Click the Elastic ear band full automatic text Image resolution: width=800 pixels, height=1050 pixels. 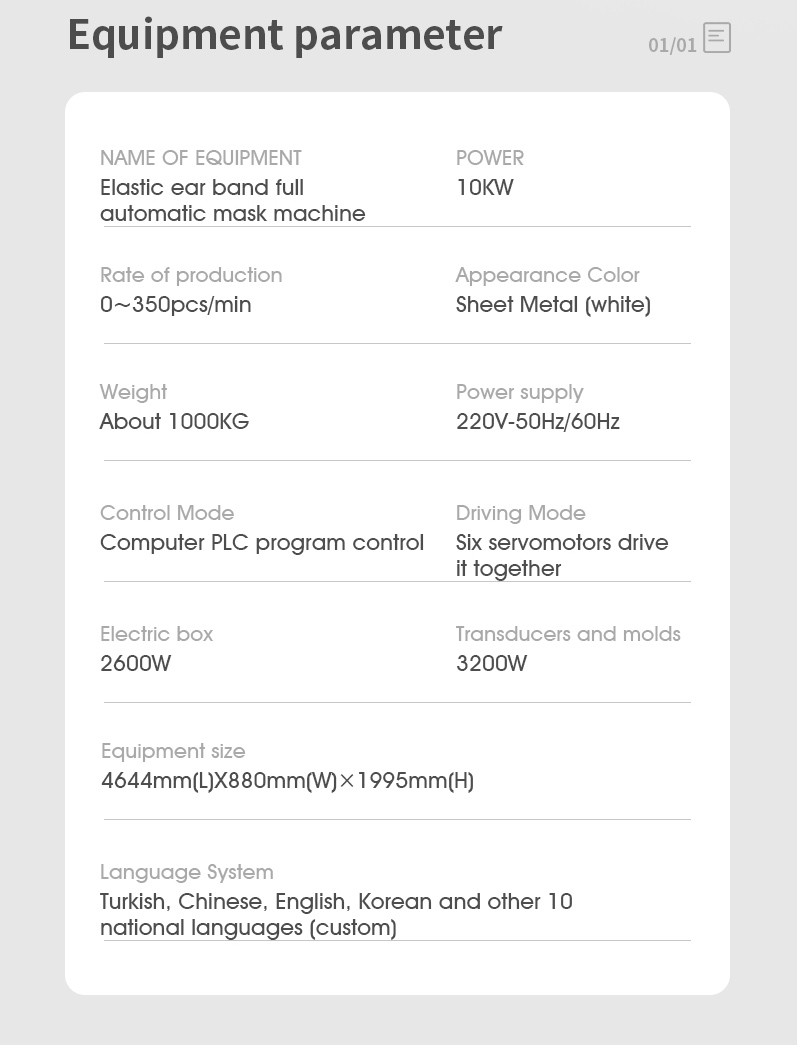[x=233, y=200]
